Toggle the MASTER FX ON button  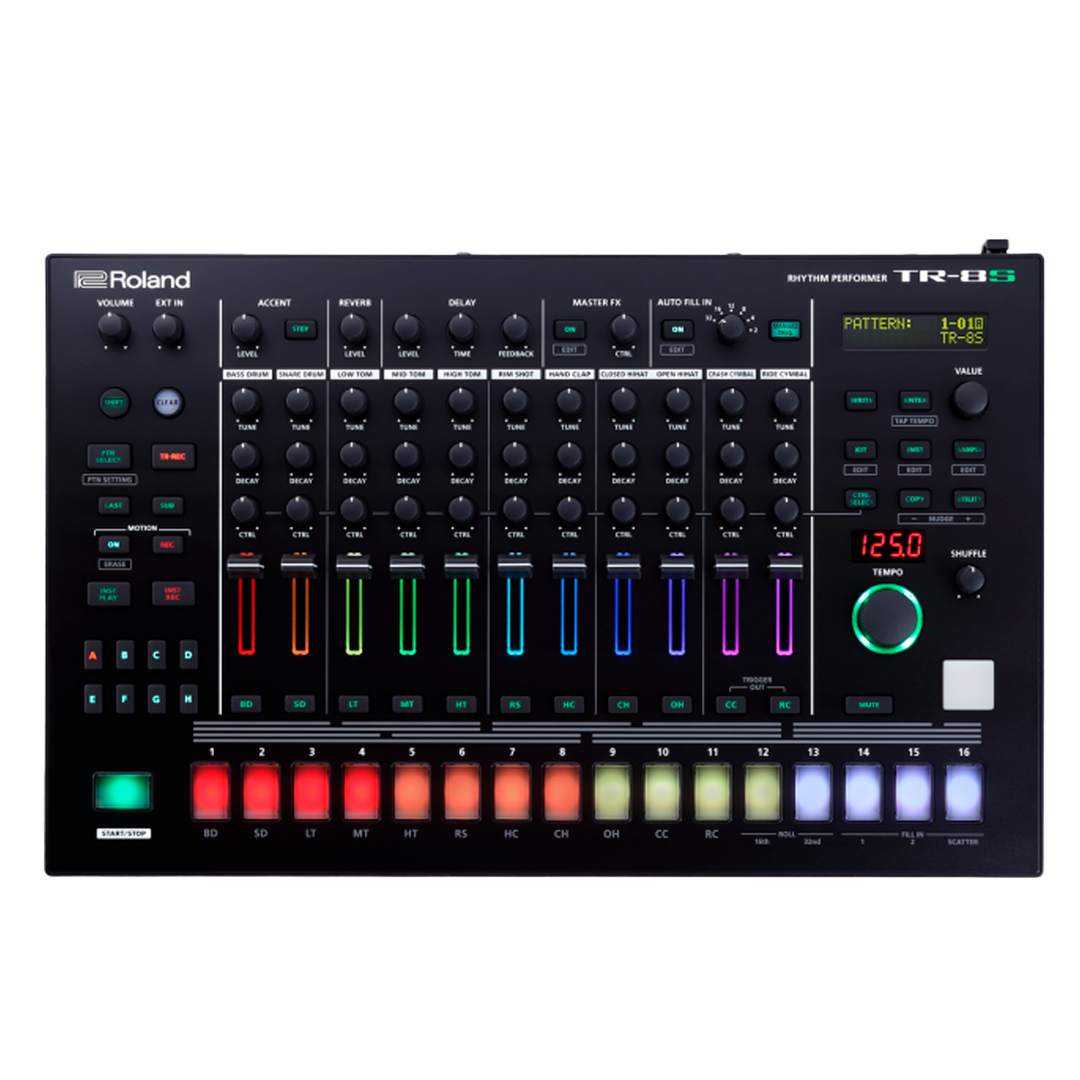(x=570, y=329)
